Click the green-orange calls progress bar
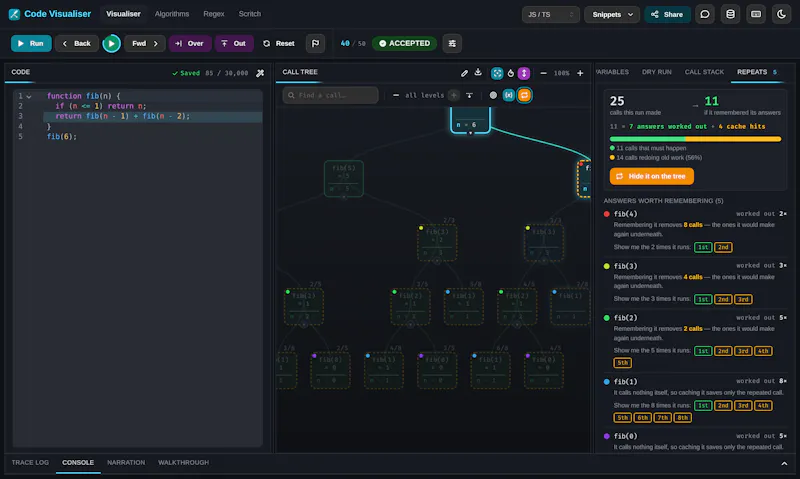Image resolution: width=800 pixels, height=479 pixels. pos(695,139)
